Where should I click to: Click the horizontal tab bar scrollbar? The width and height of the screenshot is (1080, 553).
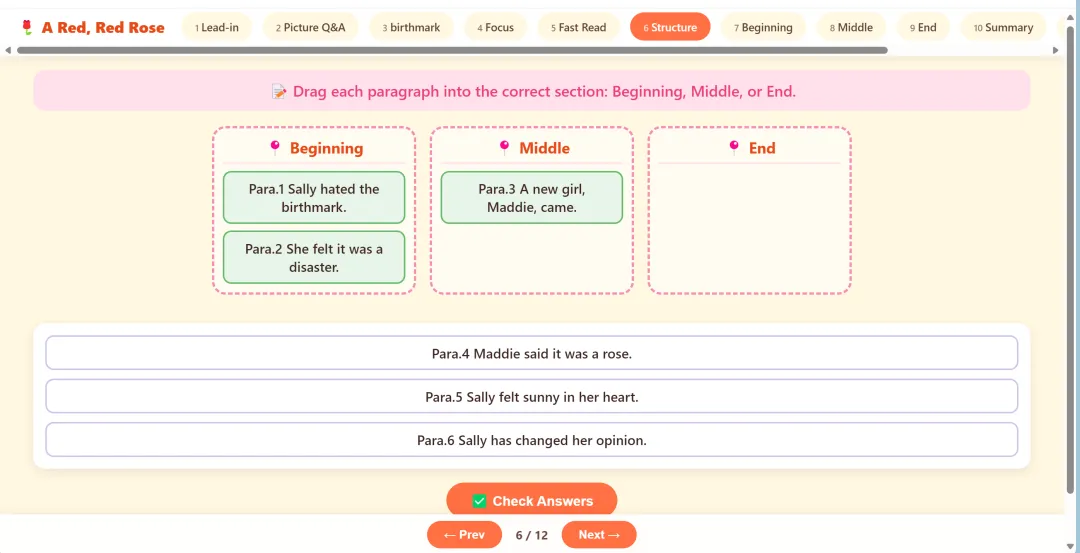pos(453,50)
